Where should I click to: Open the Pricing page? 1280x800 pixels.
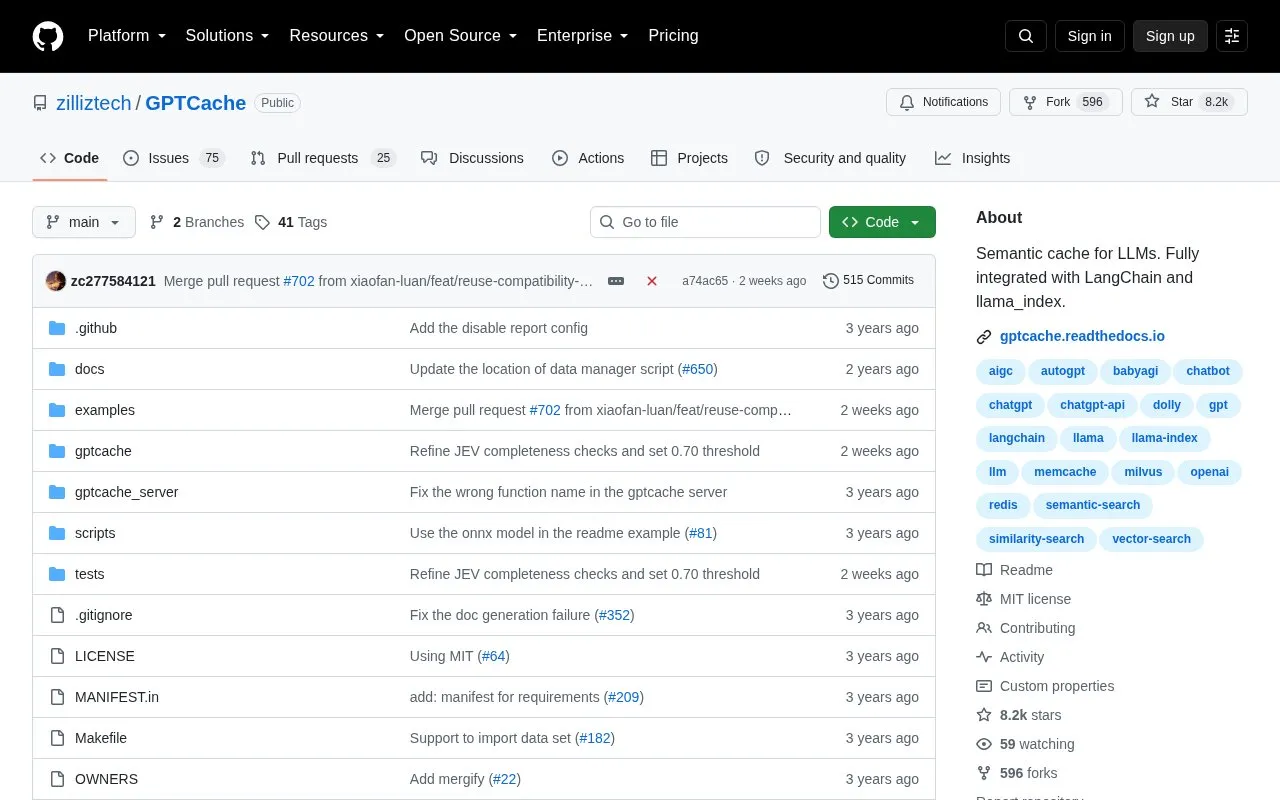point(673,36)
